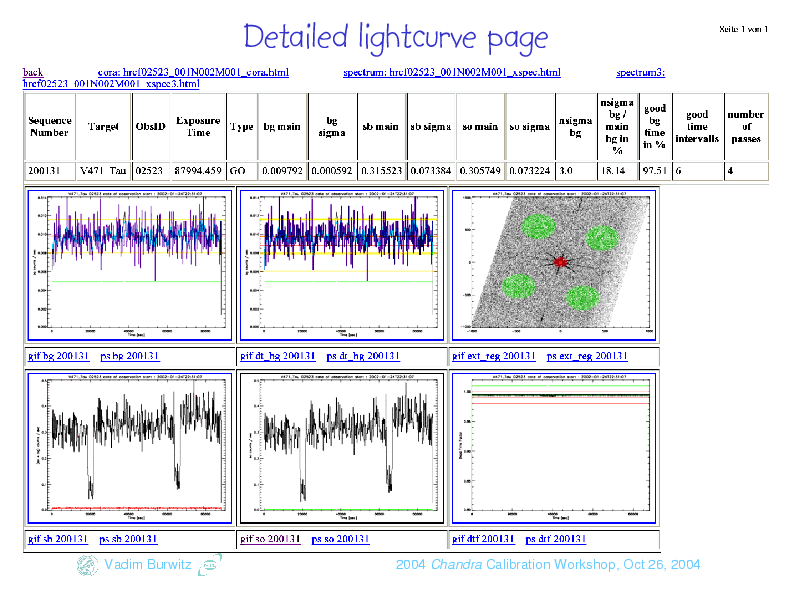Image resolution: width=792 pixels, height=612 pixels.
Task: Download 'ps bg 200131' file
Action: 130,356
